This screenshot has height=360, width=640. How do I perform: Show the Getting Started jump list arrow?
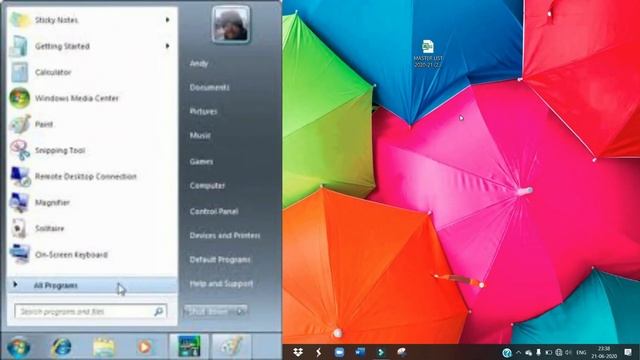click(167, 46)
